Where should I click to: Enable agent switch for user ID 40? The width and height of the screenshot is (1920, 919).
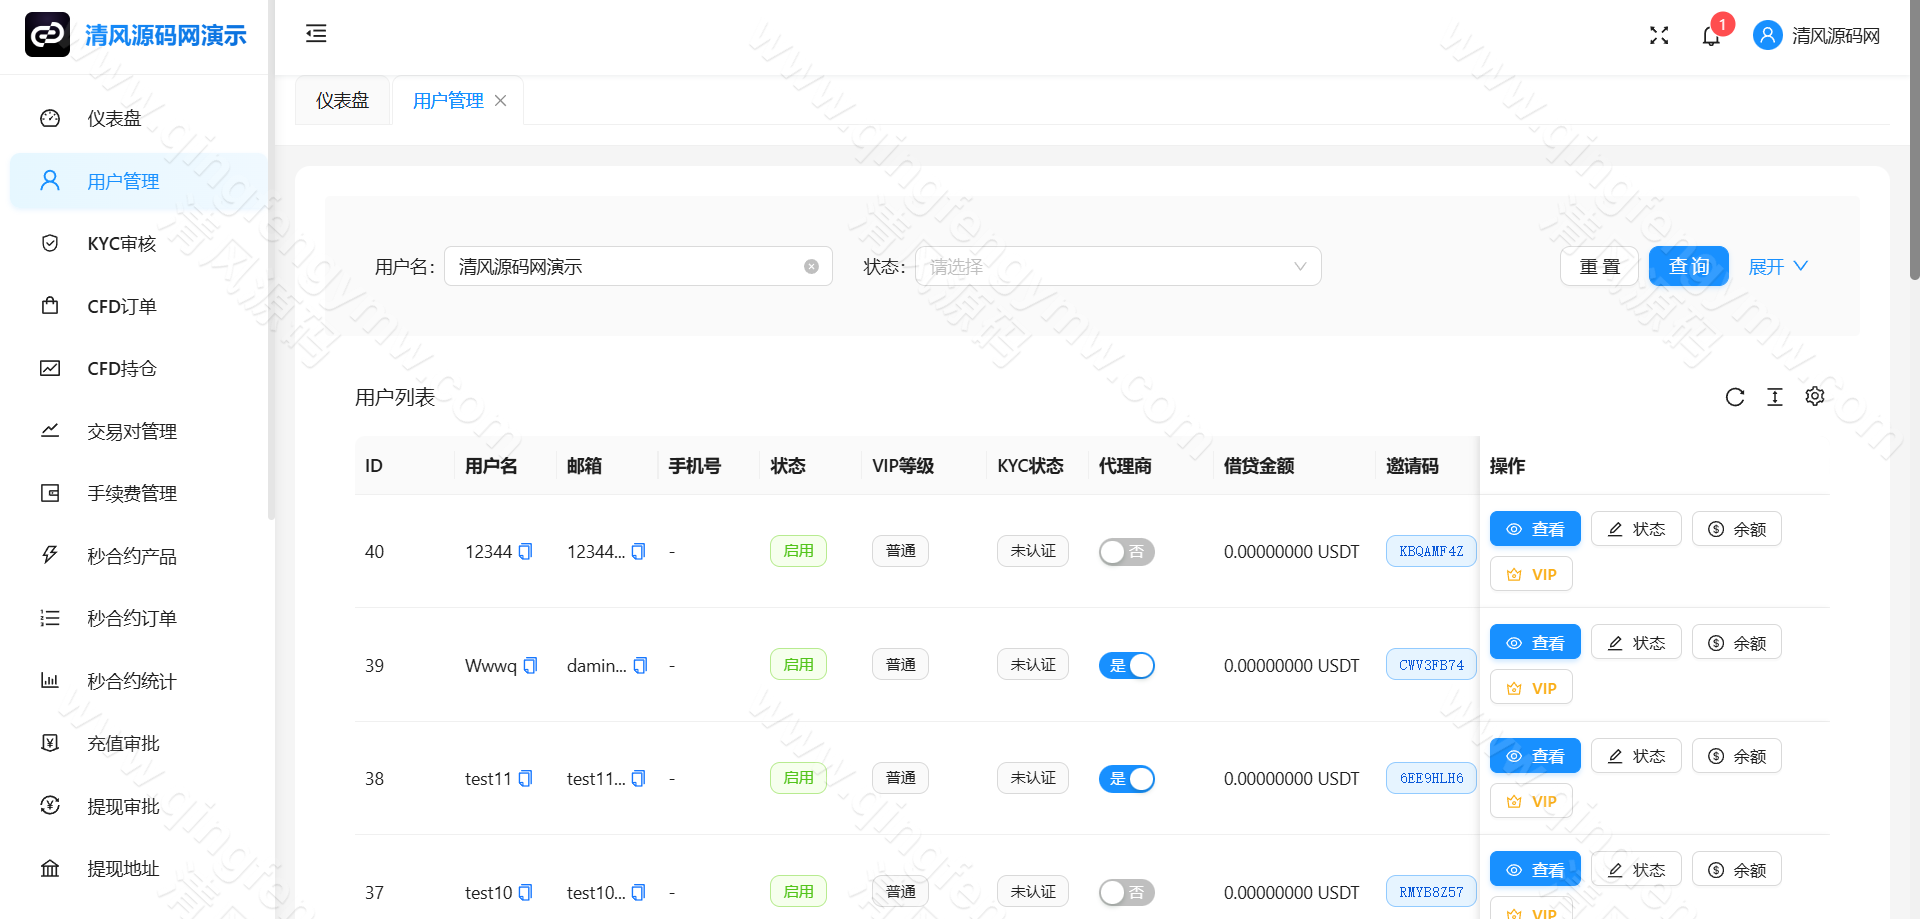pyautogui.click(x=1126, y=551)
